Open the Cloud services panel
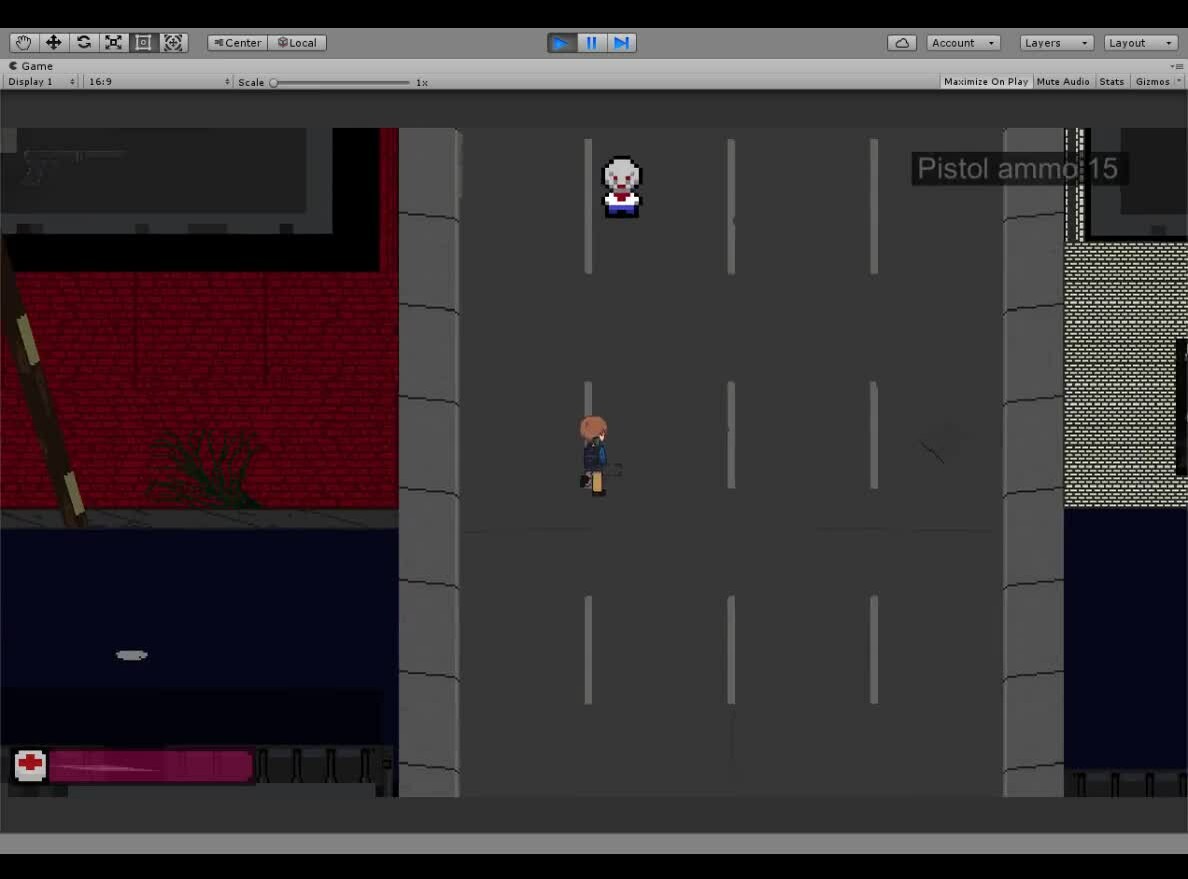Viewport: 1188px width, 879px height. click(x=902, y=43)
